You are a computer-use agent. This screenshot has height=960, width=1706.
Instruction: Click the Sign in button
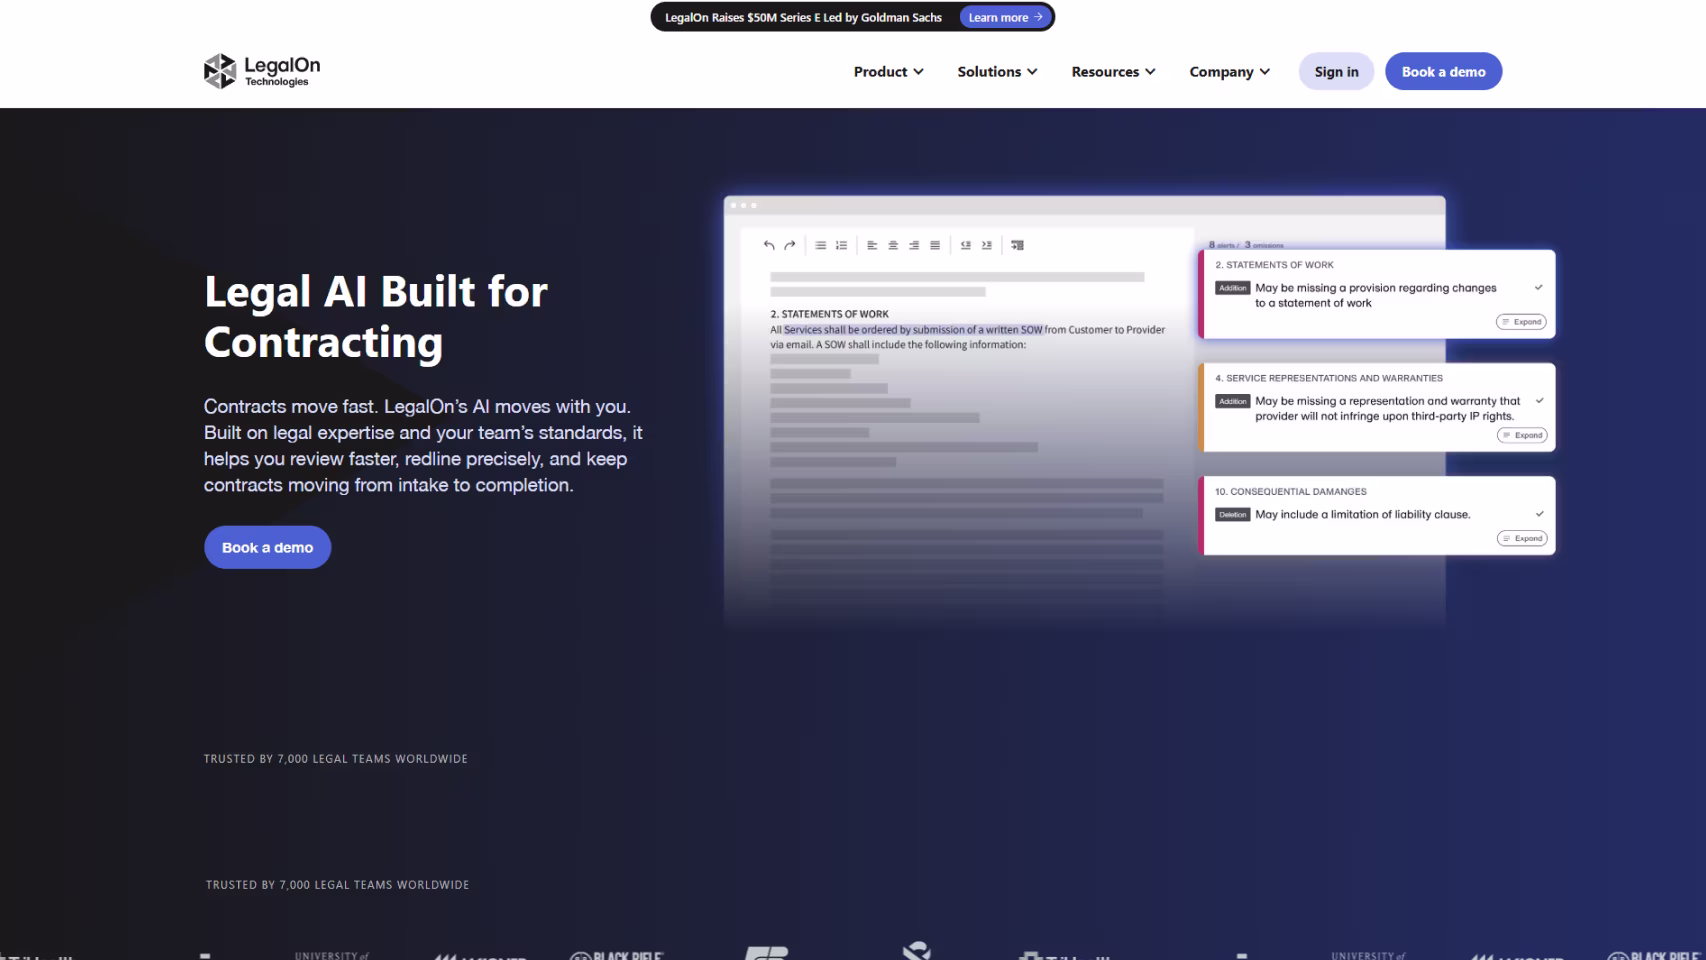click(x=1336, y=72)
